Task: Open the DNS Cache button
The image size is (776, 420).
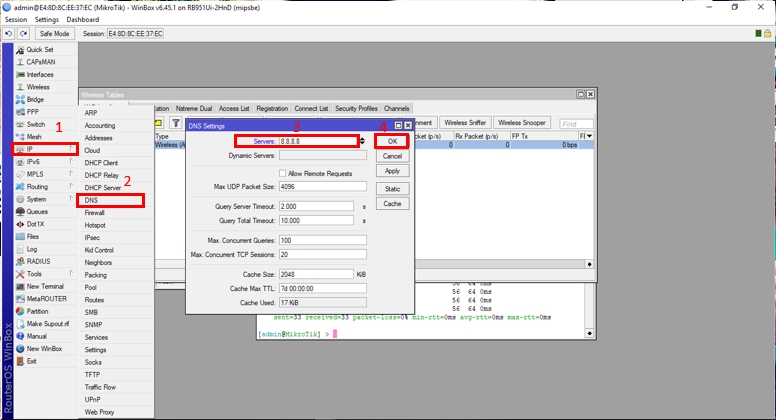Action: click(392, 204)
